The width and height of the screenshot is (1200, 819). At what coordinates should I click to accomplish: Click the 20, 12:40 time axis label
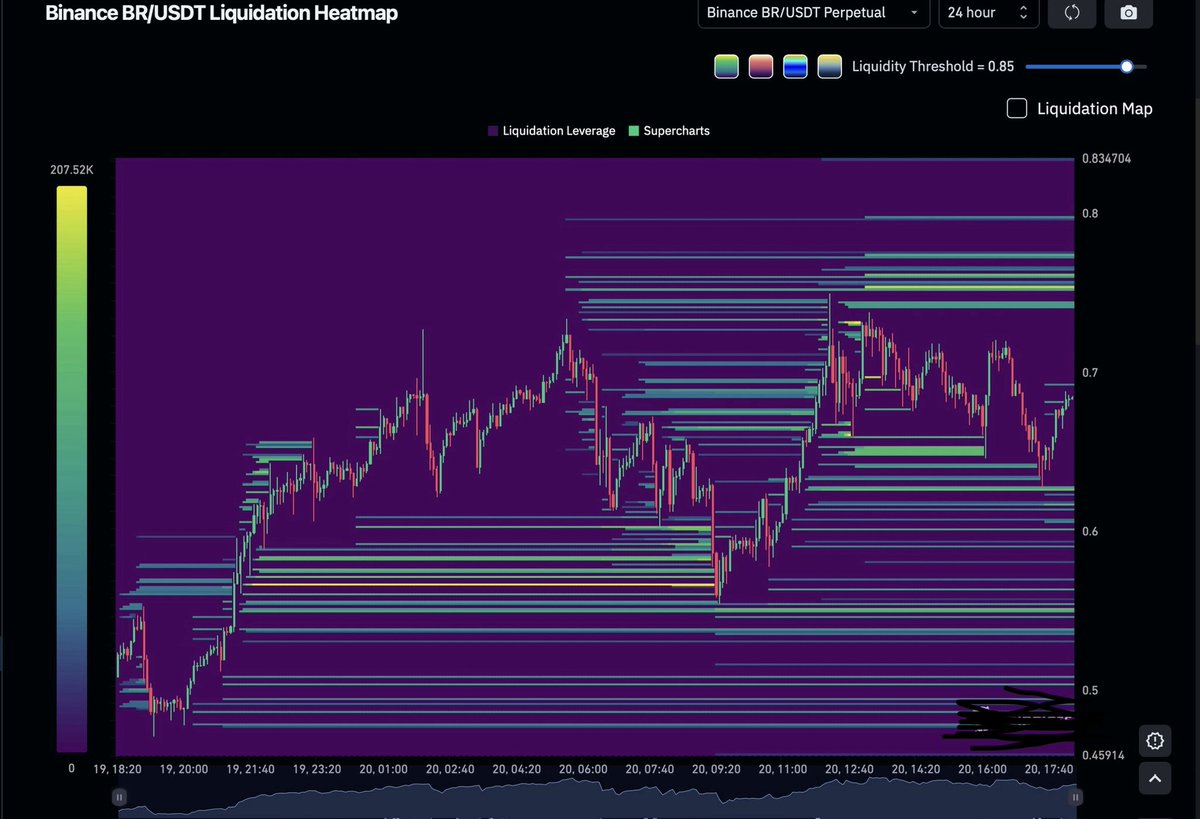pos(849,769)
